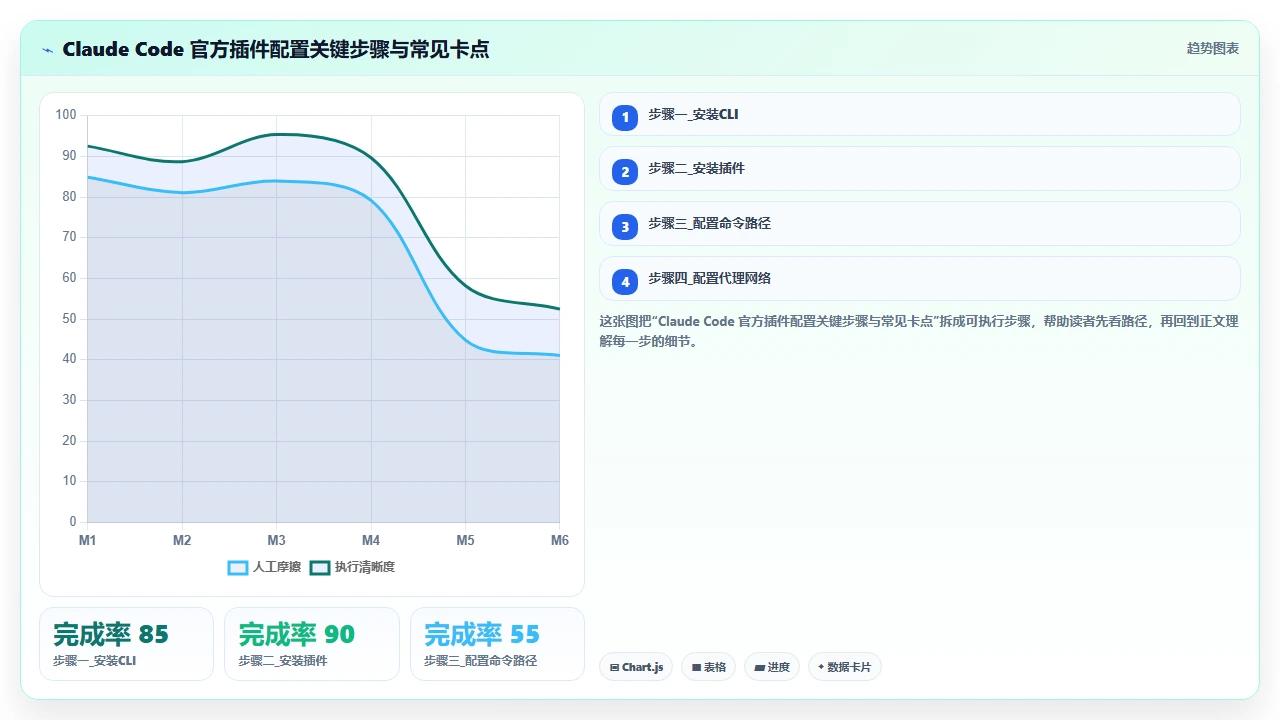Viewport: 1280px width, 720px height.
Task: Click the 50 y-axis value
Action: coord(69,319)
